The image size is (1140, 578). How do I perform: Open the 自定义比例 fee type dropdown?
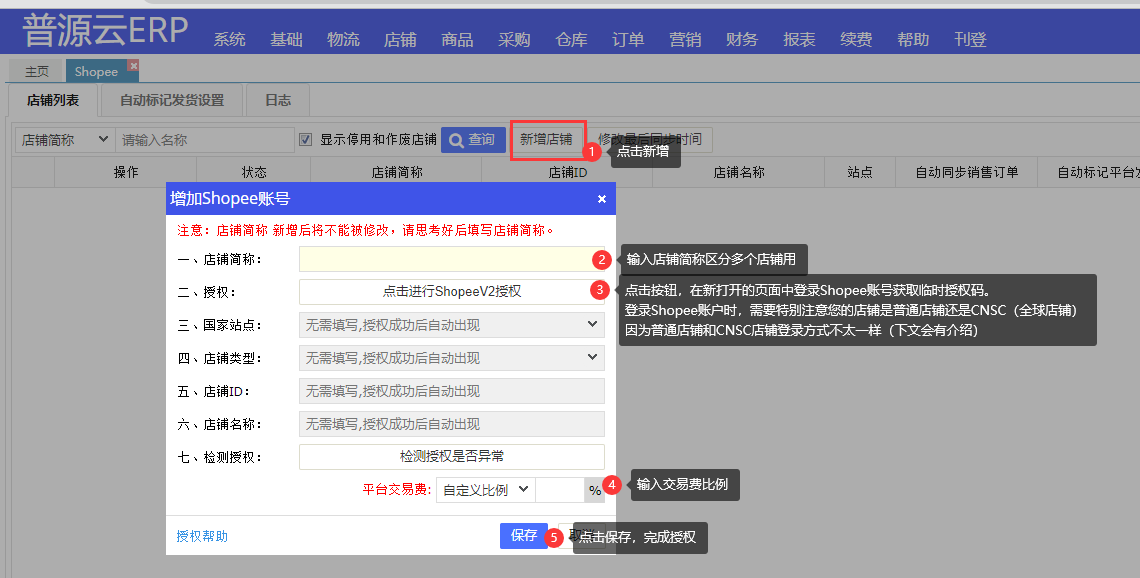point(486,490)
